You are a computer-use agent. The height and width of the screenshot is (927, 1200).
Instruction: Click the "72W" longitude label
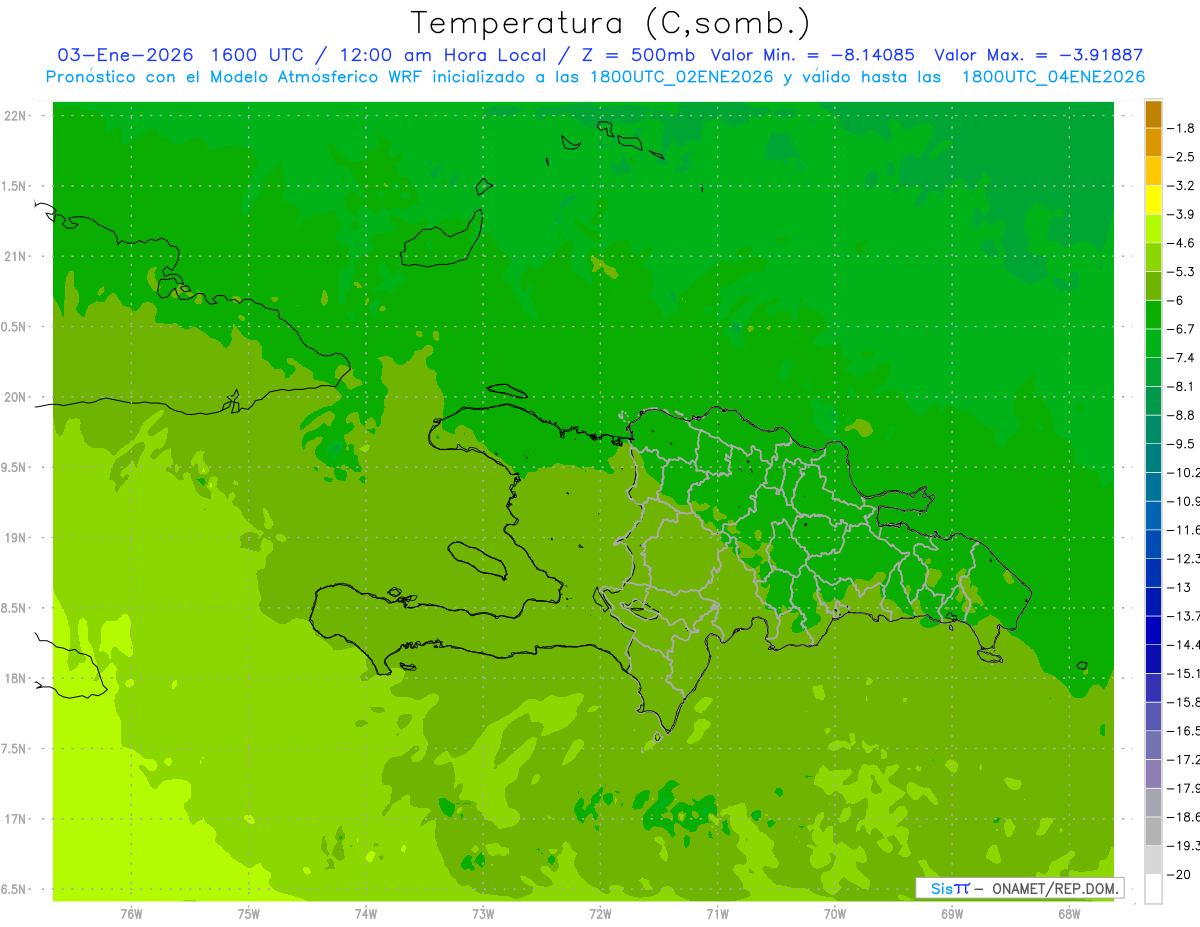click(600, 914)
